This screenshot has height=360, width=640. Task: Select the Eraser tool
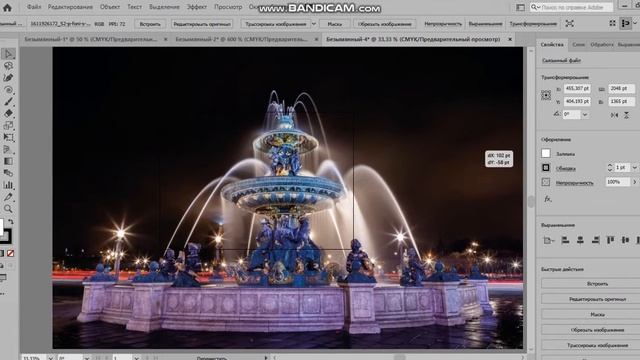[x=8, y=113]
